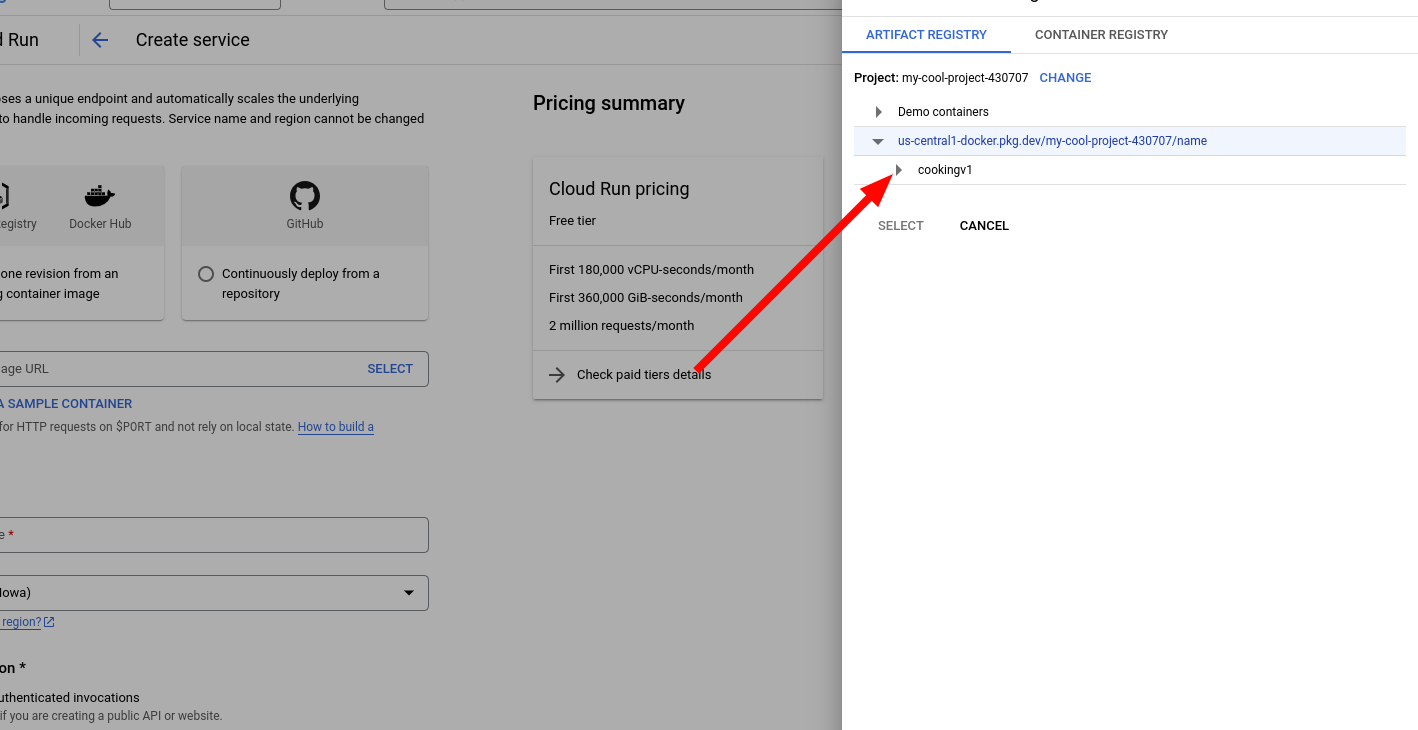Click the 2 million requests/month line
Screen dimensions: 1418x730
[621, 326]
